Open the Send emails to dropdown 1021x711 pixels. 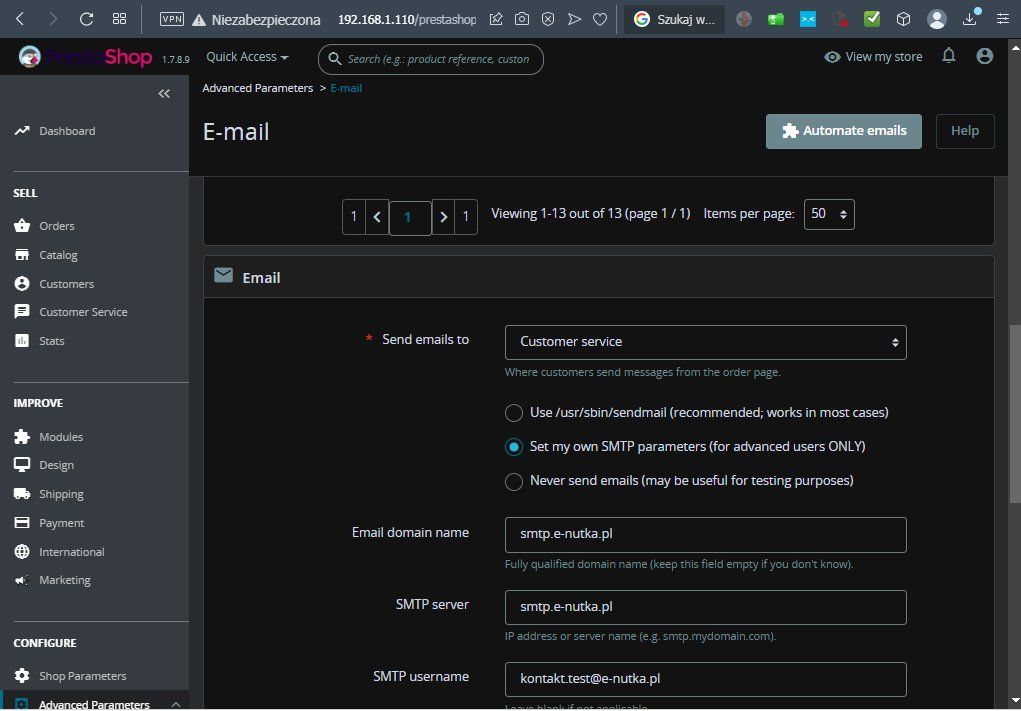pos(705,342)
